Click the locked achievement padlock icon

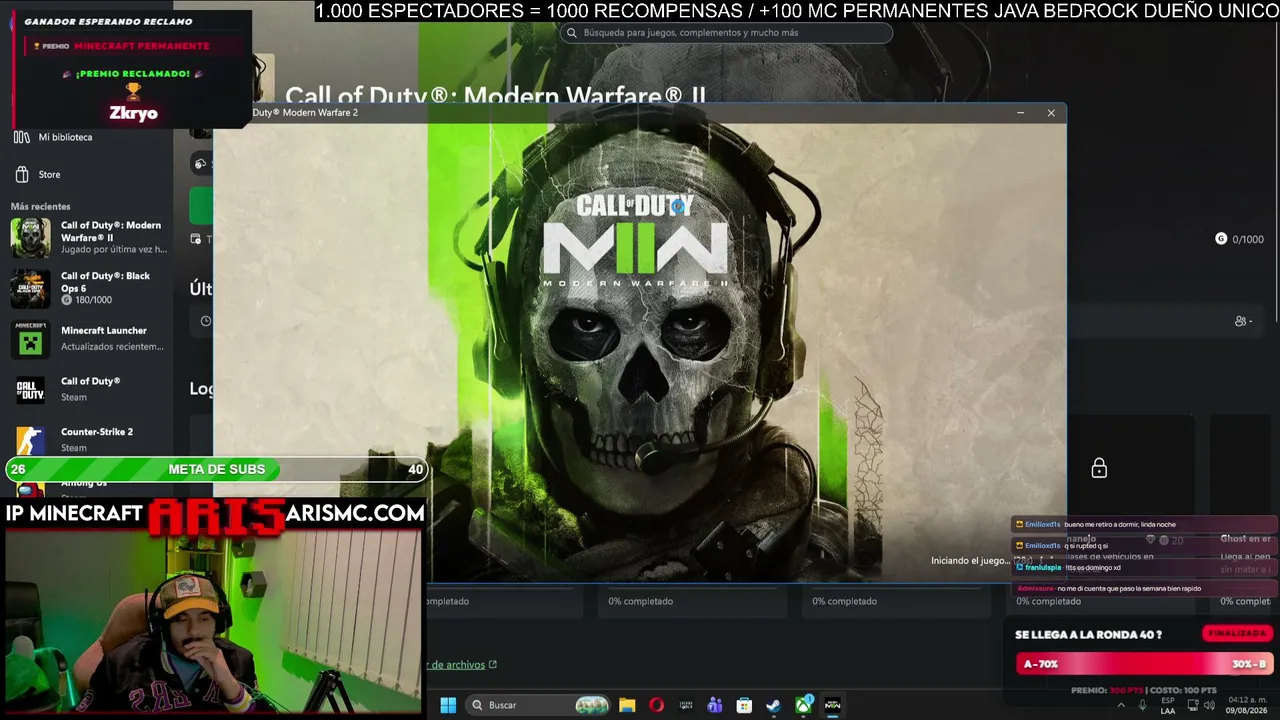click(x=1099, y=468)
